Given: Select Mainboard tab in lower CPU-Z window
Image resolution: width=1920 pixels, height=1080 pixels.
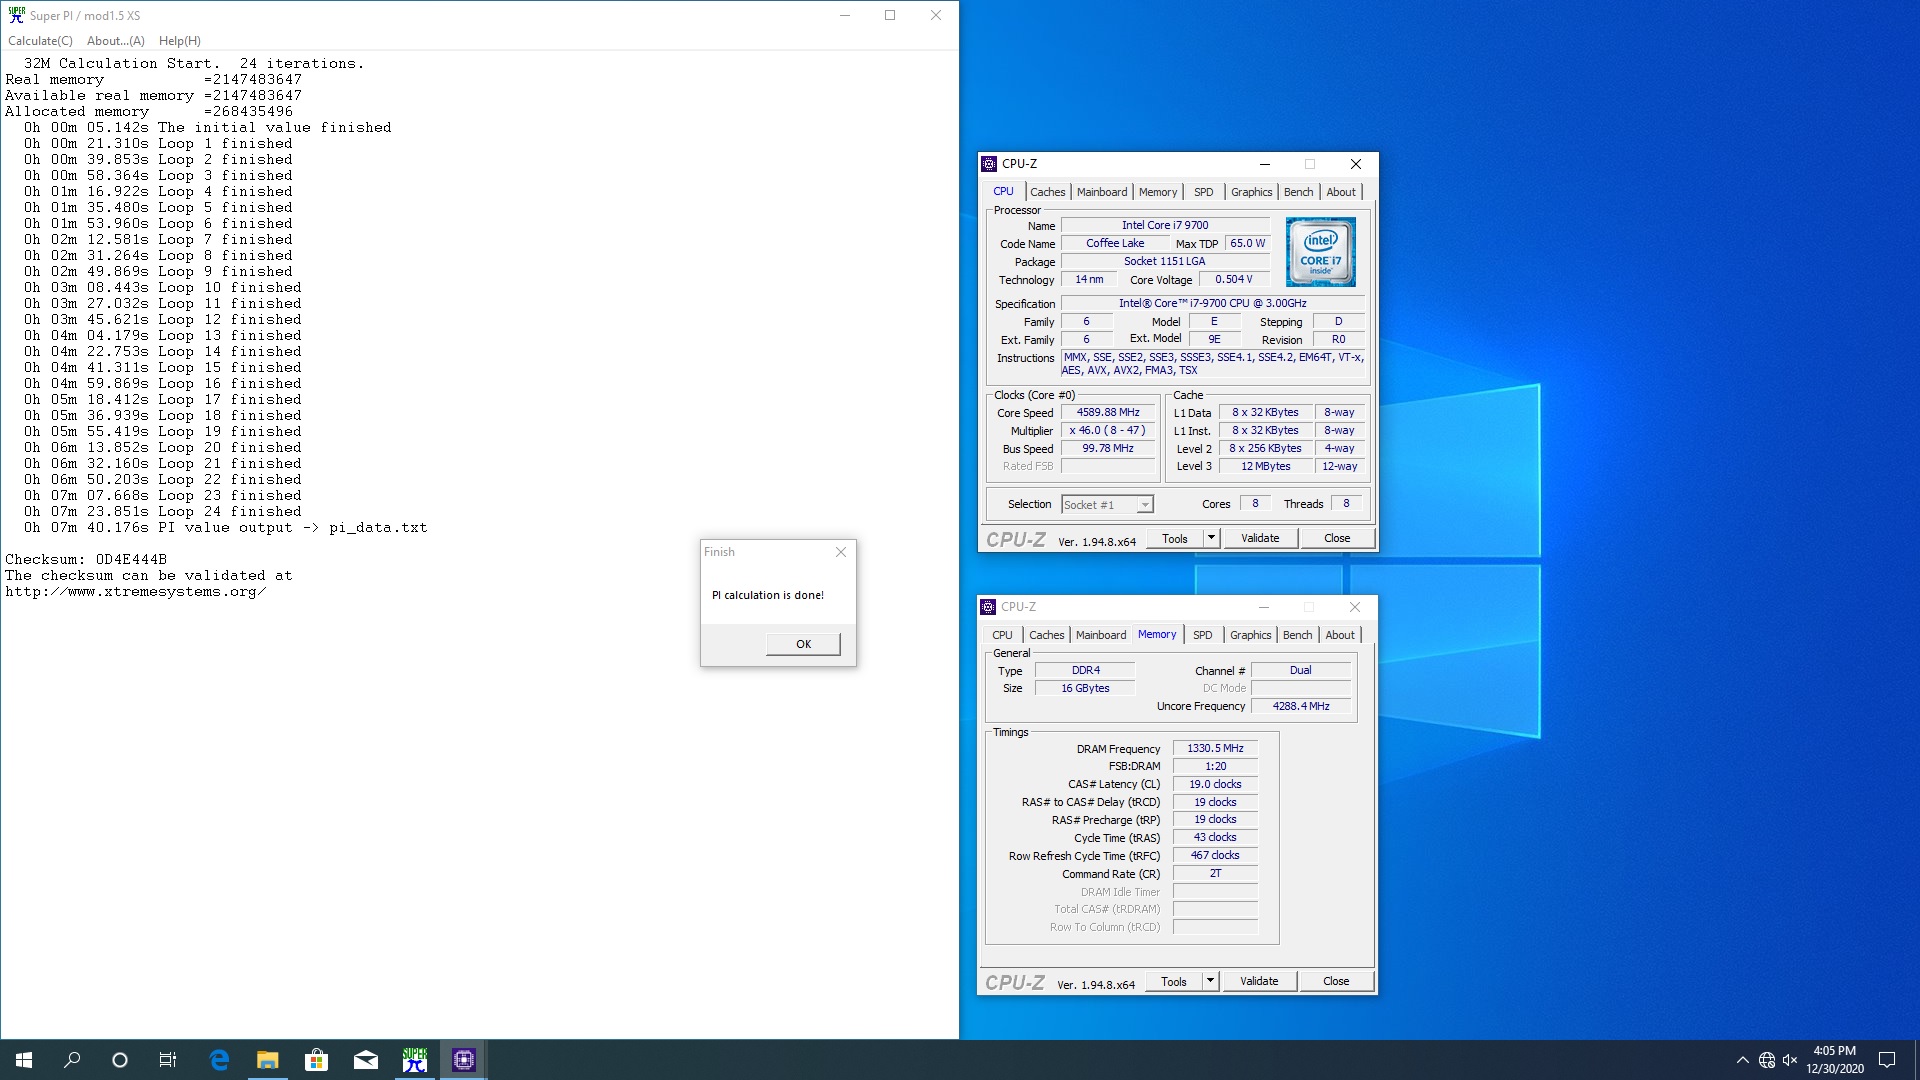Looking at the screenshot, I should [1101, 635].
